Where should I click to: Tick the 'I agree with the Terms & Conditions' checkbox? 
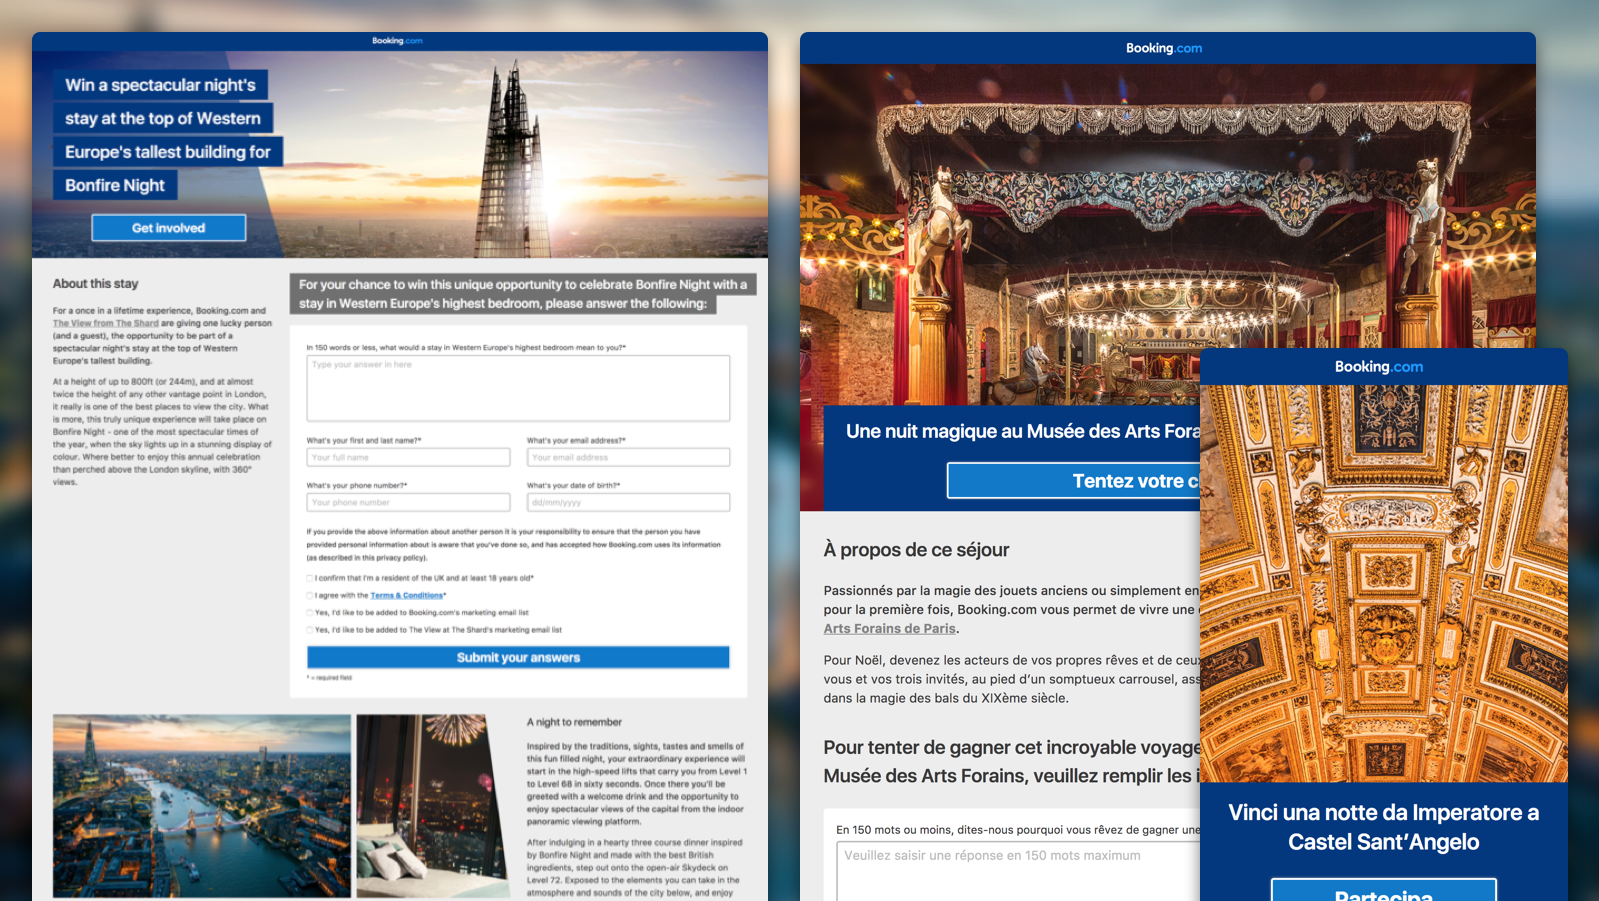(x=310, y=595)
